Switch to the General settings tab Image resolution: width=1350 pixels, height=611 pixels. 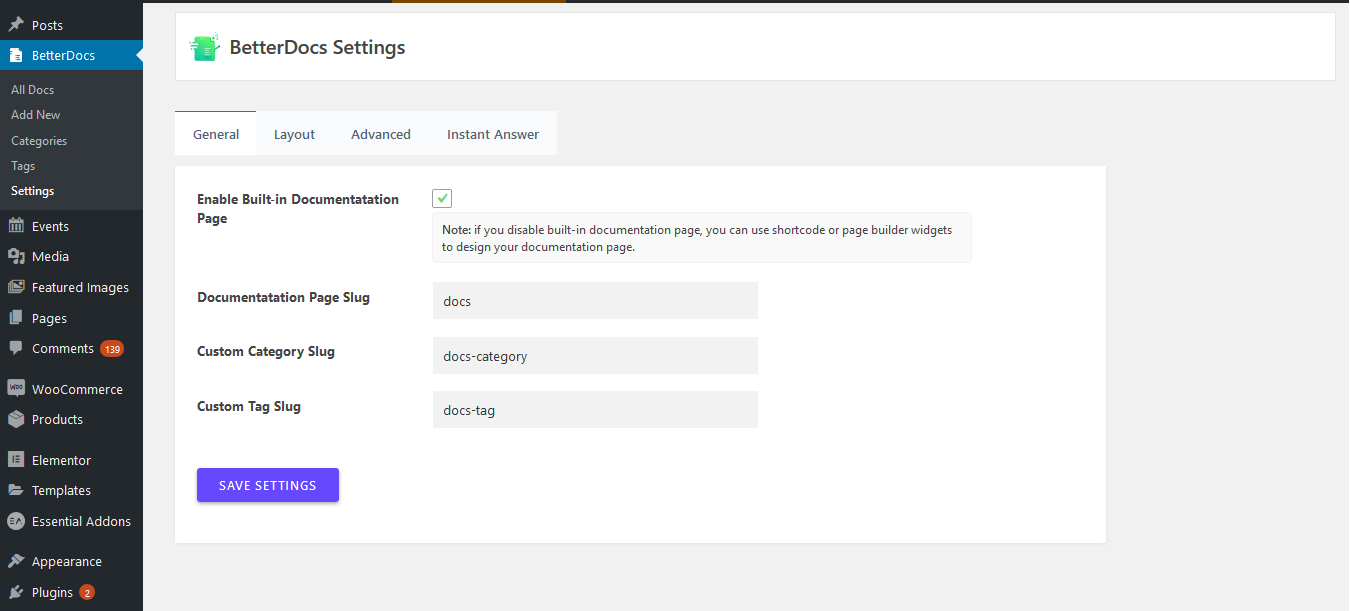[216, 134]
